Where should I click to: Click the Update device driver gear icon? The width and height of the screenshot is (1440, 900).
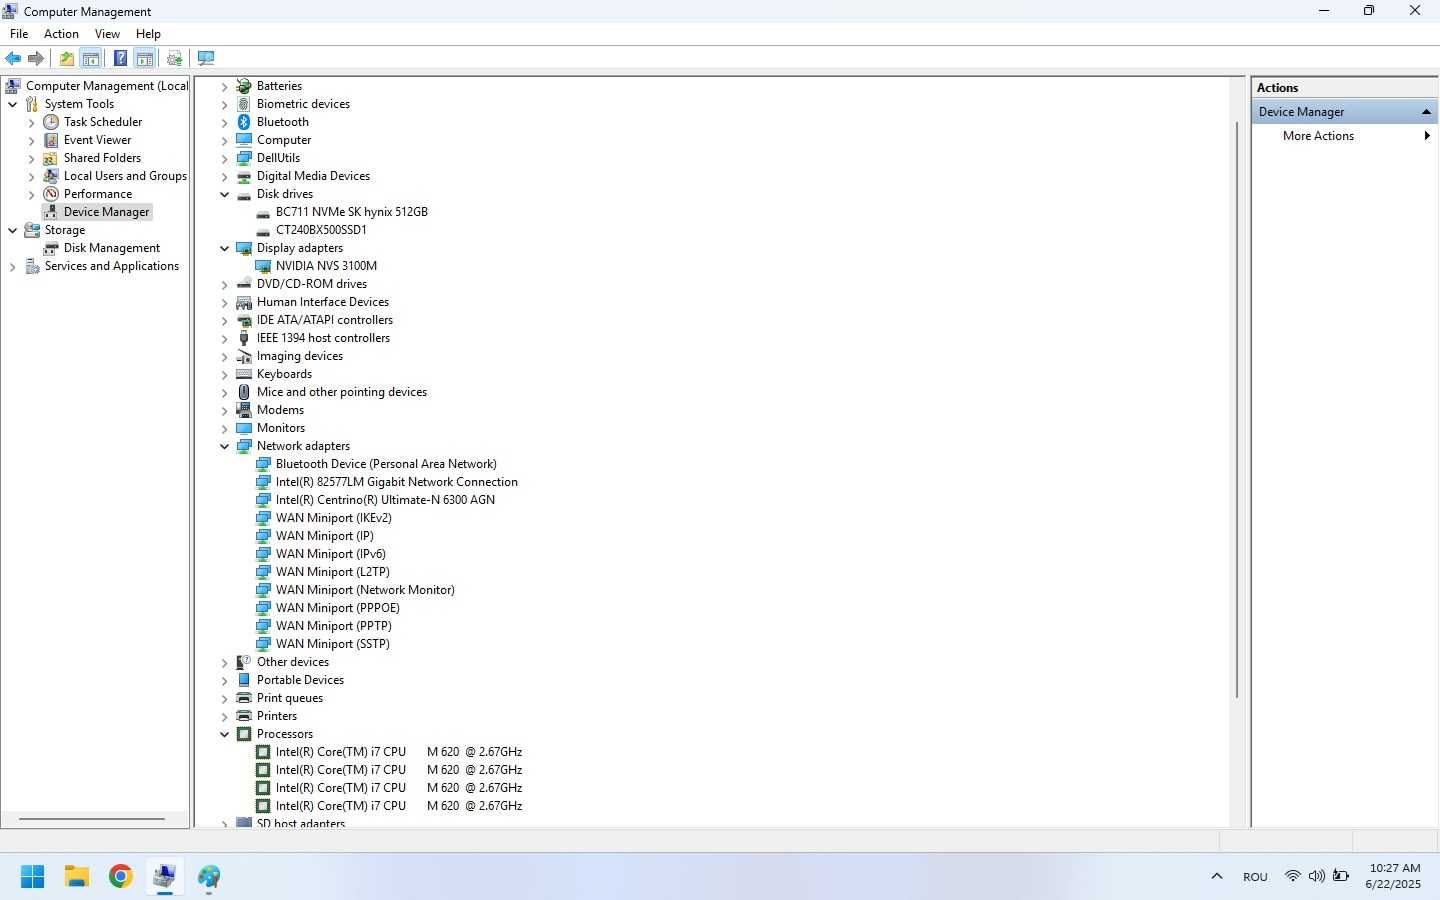click(x=175, y=58)
